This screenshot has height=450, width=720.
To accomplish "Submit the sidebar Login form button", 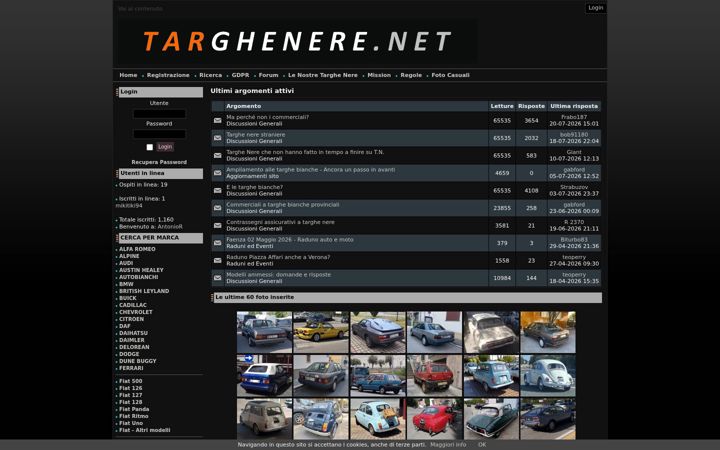I will pyautogui.click(x=165, y=147).
